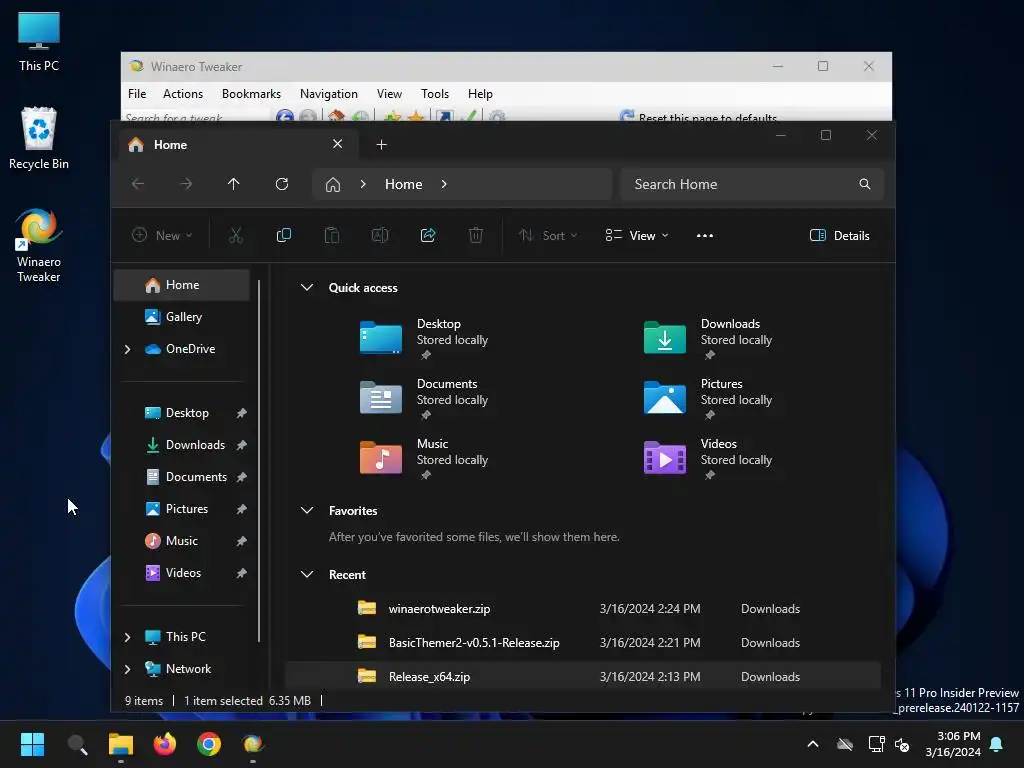Screen dimensions: 1024x768
Task: Go up one folder level
Action: tap(234, 184)
